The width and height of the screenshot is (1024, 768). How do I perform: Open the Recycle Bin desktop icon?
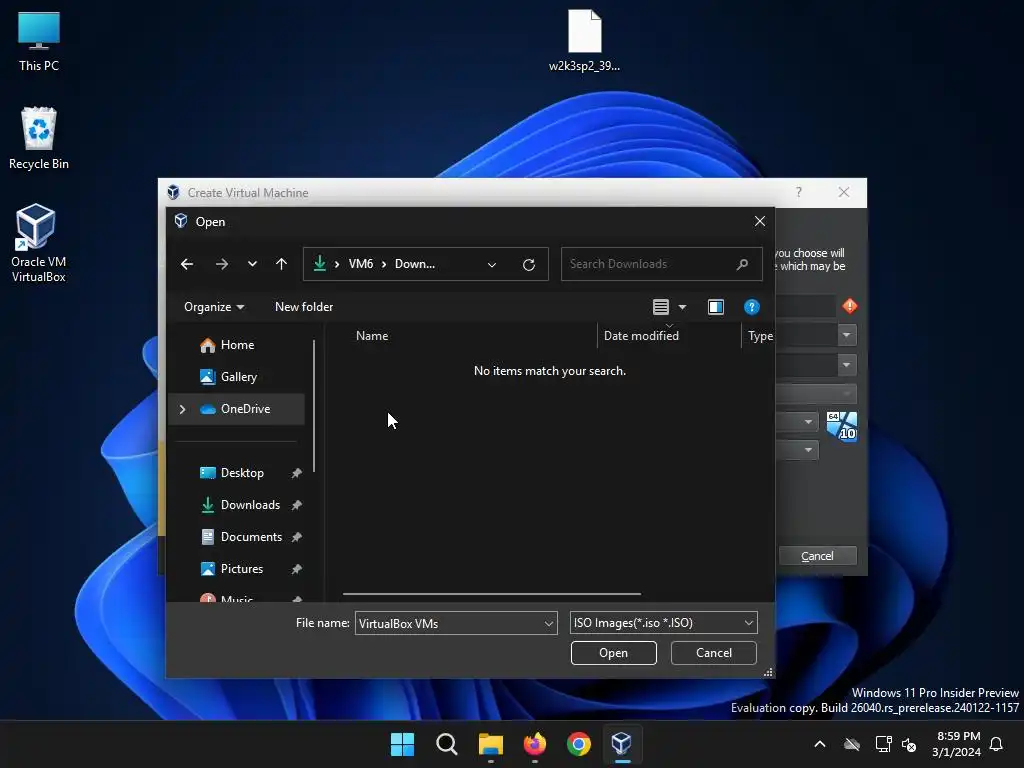coord(39,138)
